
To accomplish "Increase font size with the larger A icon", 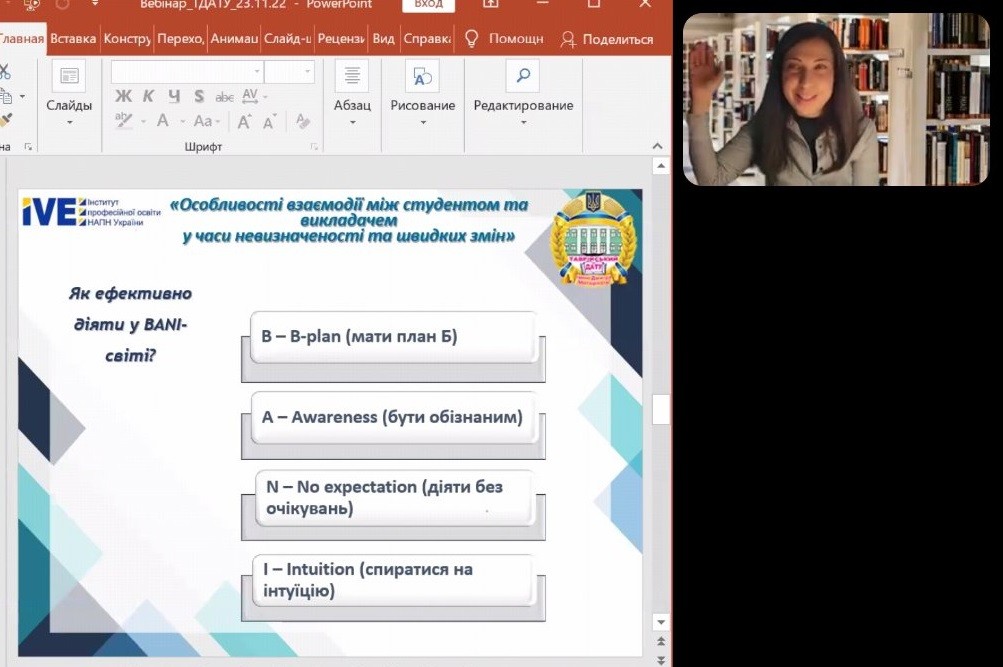I will pyautogui.click(x=244, y=120).
